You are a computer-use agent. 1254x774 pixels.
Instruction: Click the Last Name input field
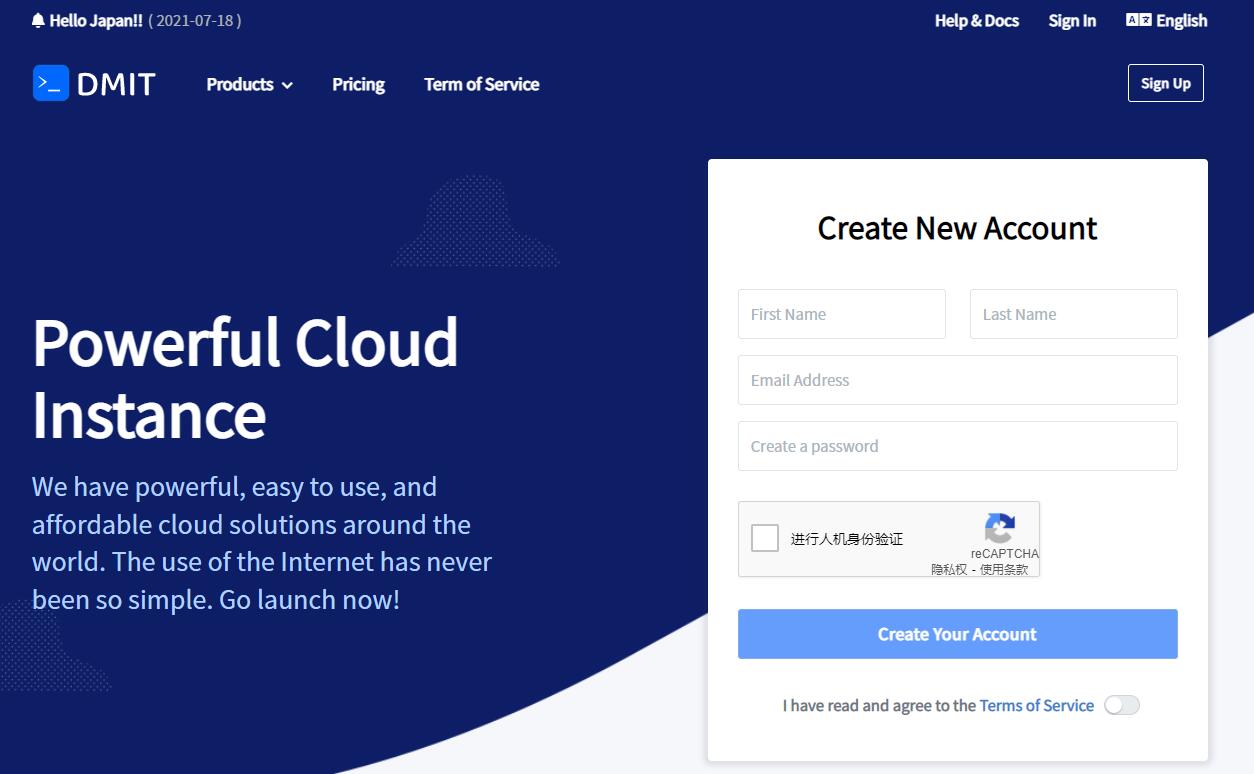[1074, 314]
